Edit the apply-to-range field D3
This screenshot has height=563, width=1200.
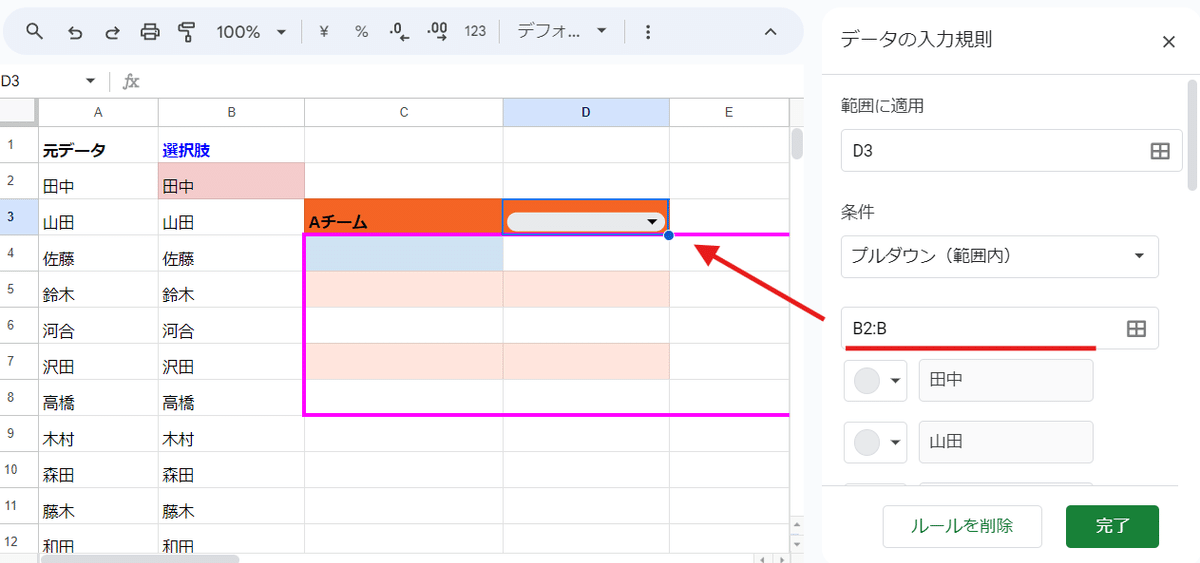coord(1011,151)
